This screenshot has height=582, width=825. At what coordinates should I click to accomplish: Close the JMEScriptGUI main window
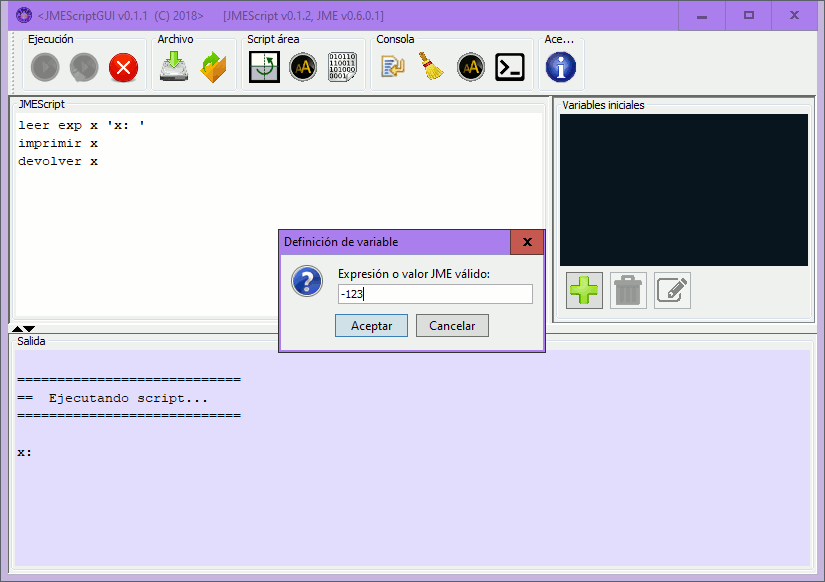tap(794, 16)
